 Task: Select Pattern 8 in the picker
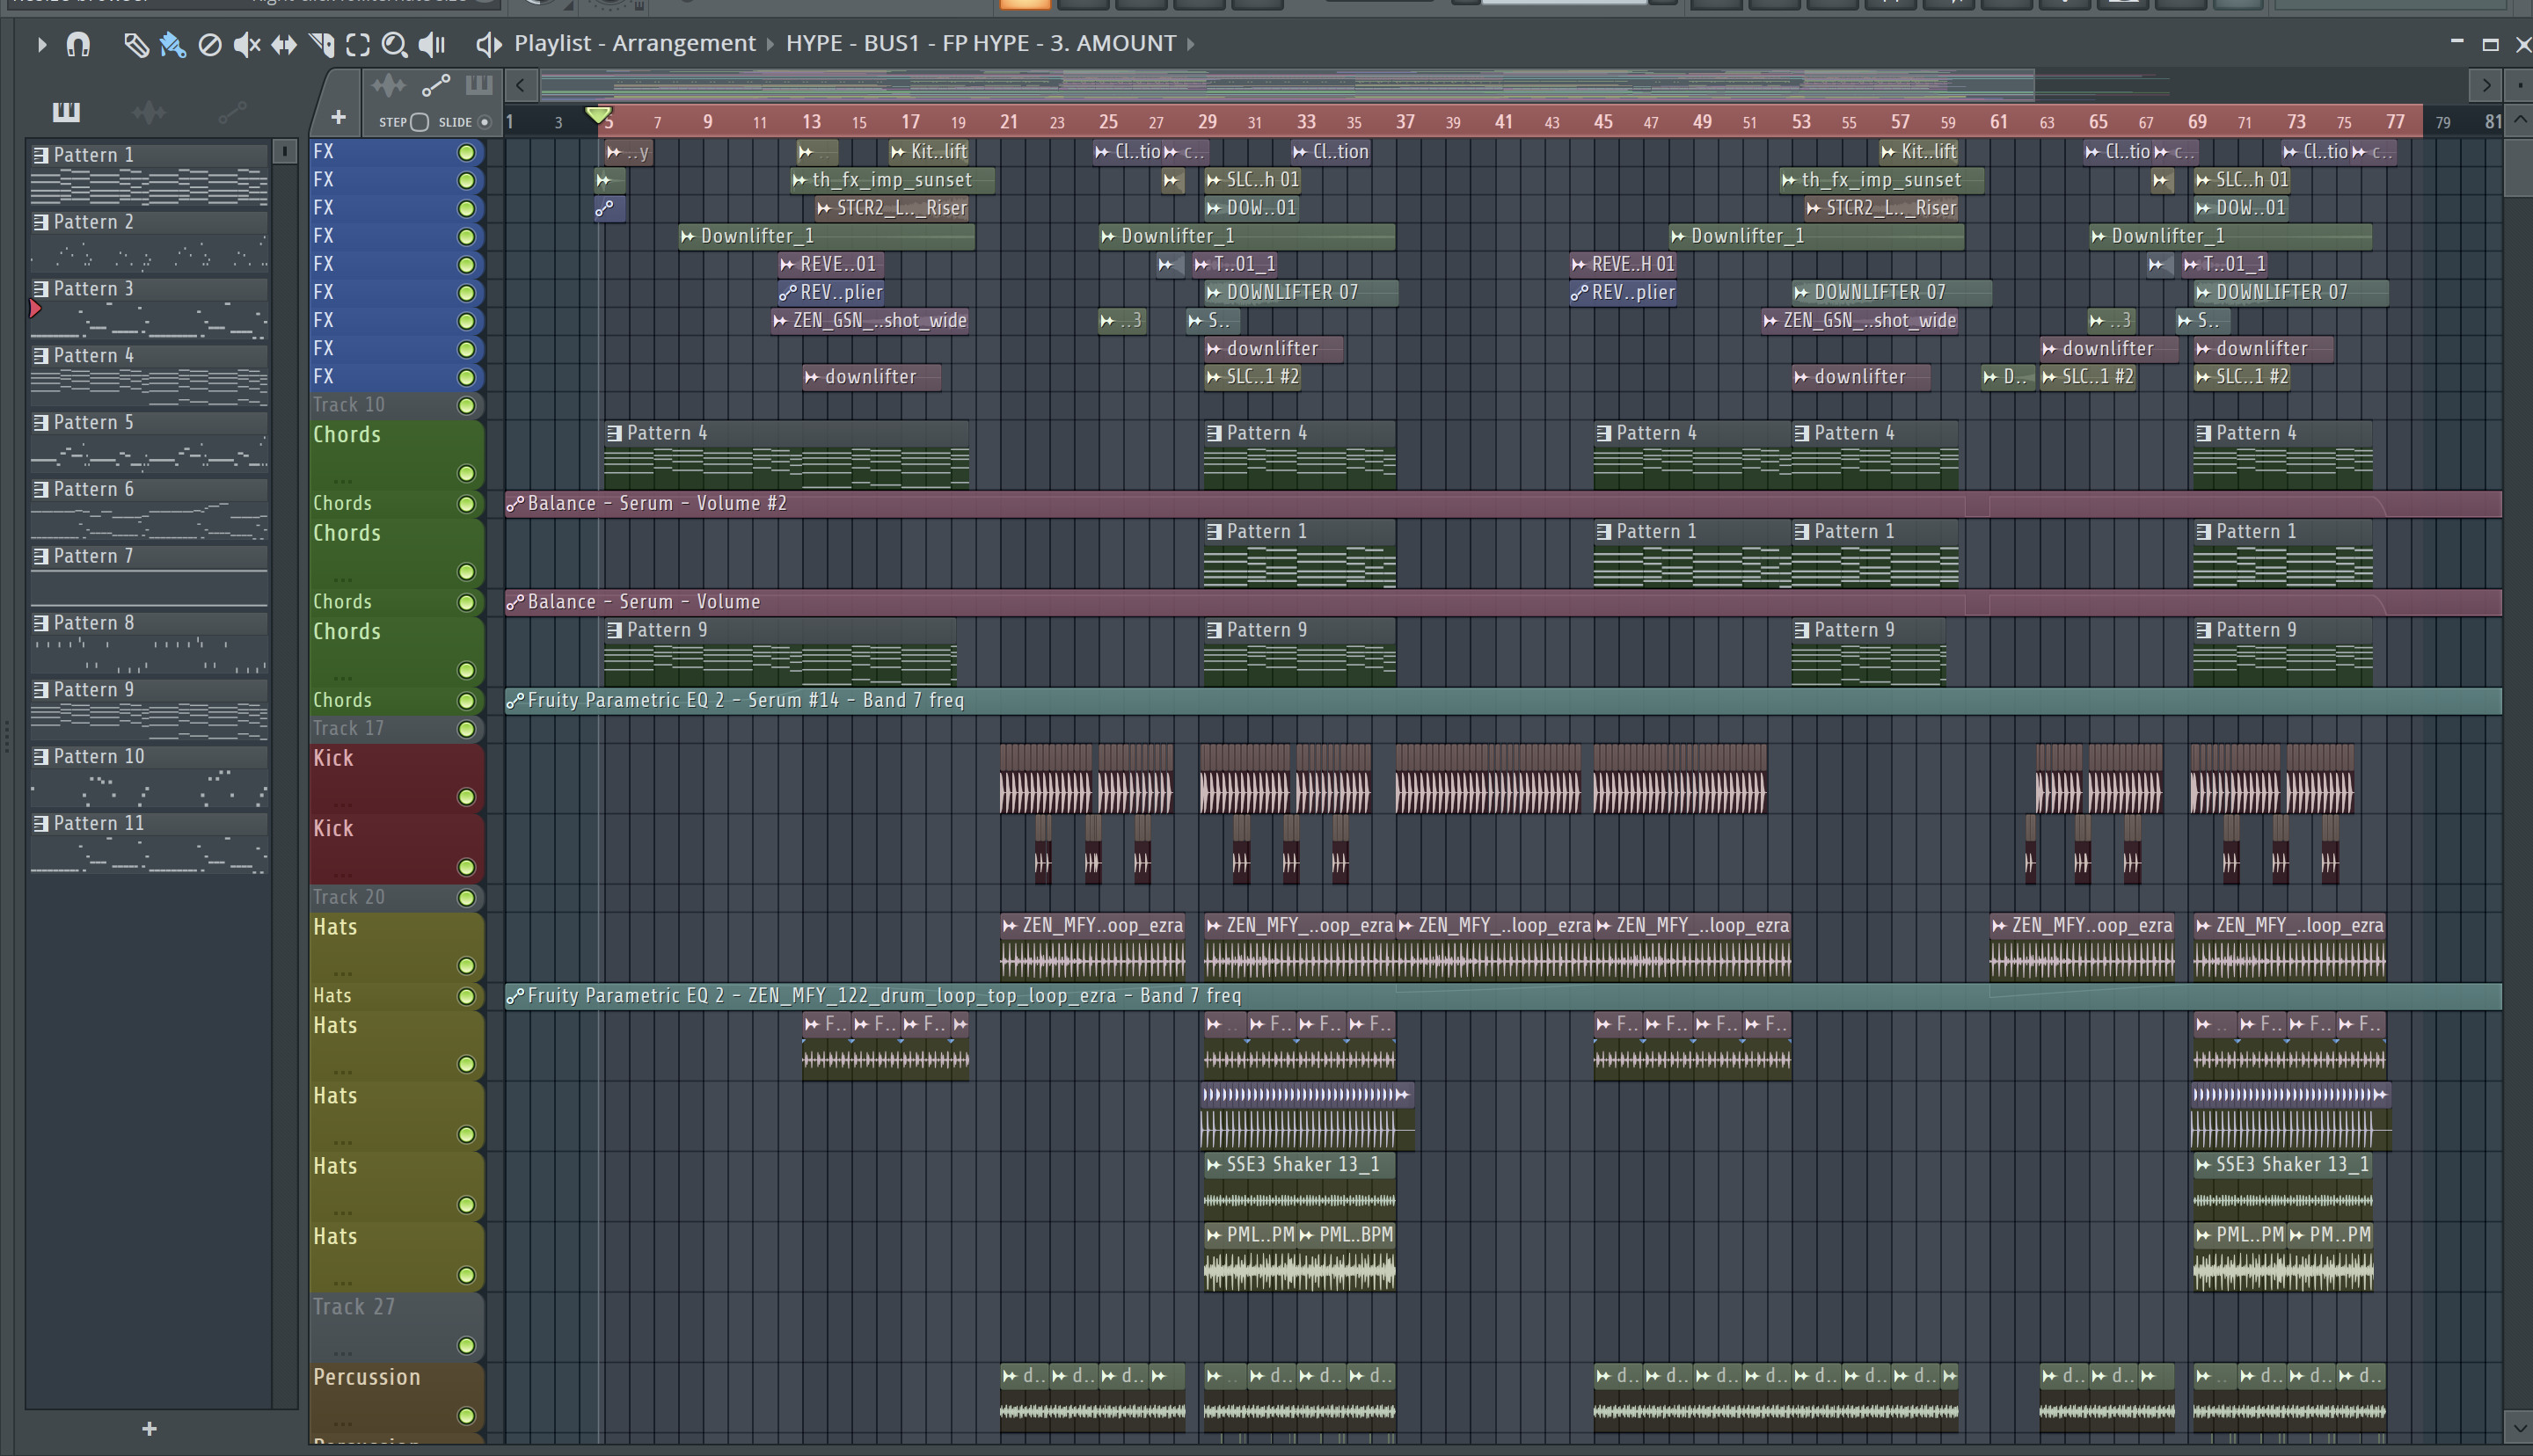pos(149,642)
